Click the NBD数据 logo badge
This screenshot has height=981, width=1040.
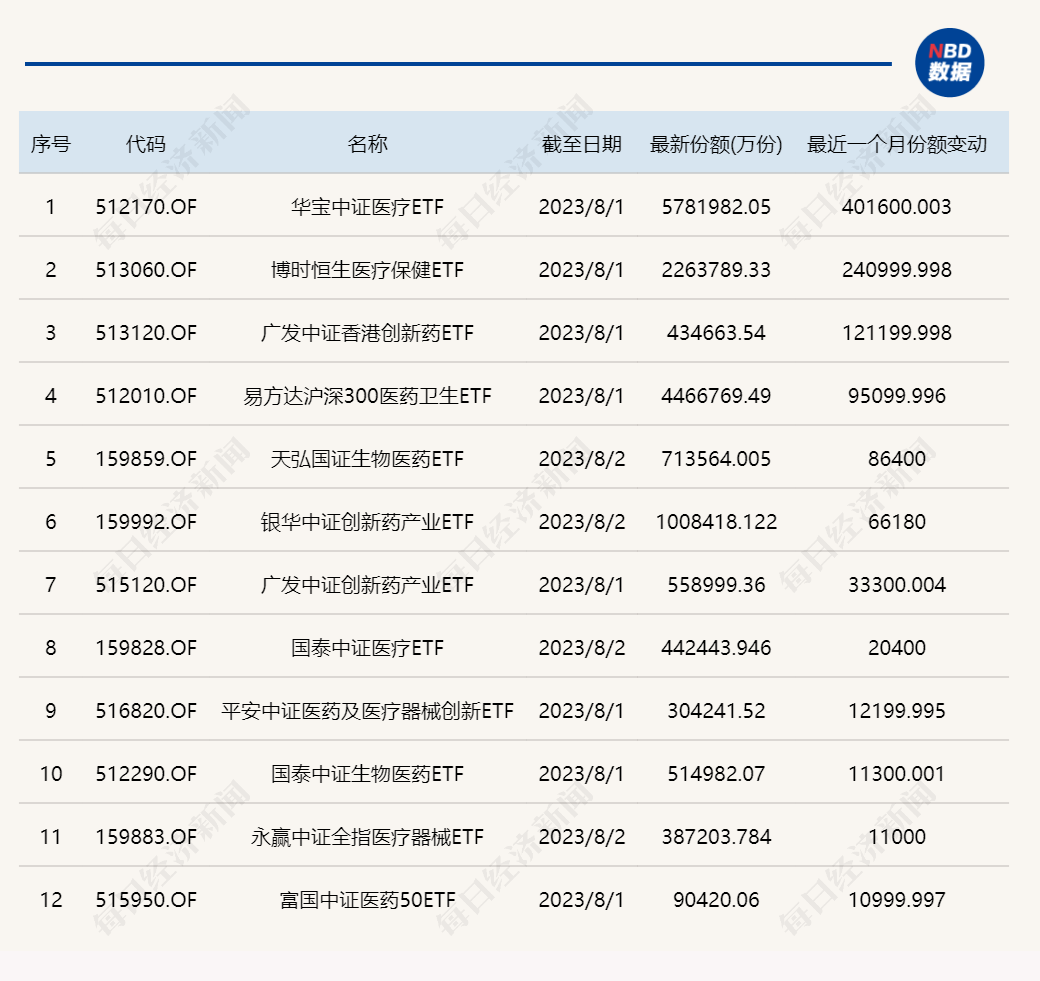click(949, 63)
